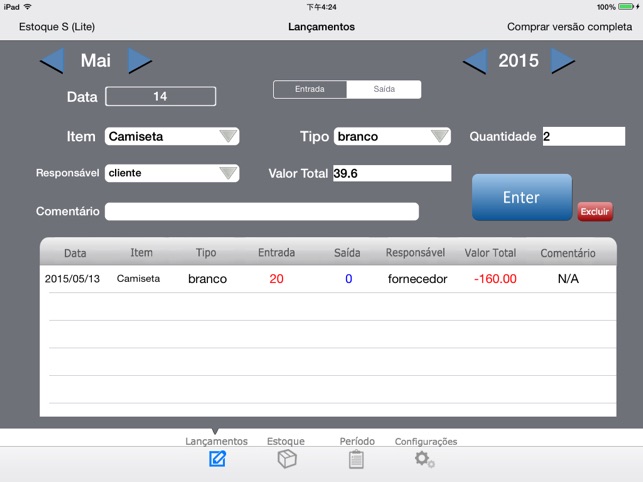Screen dimensions: 643x482
Task: Switch to the Período tab label
Action: pos(357,441)
